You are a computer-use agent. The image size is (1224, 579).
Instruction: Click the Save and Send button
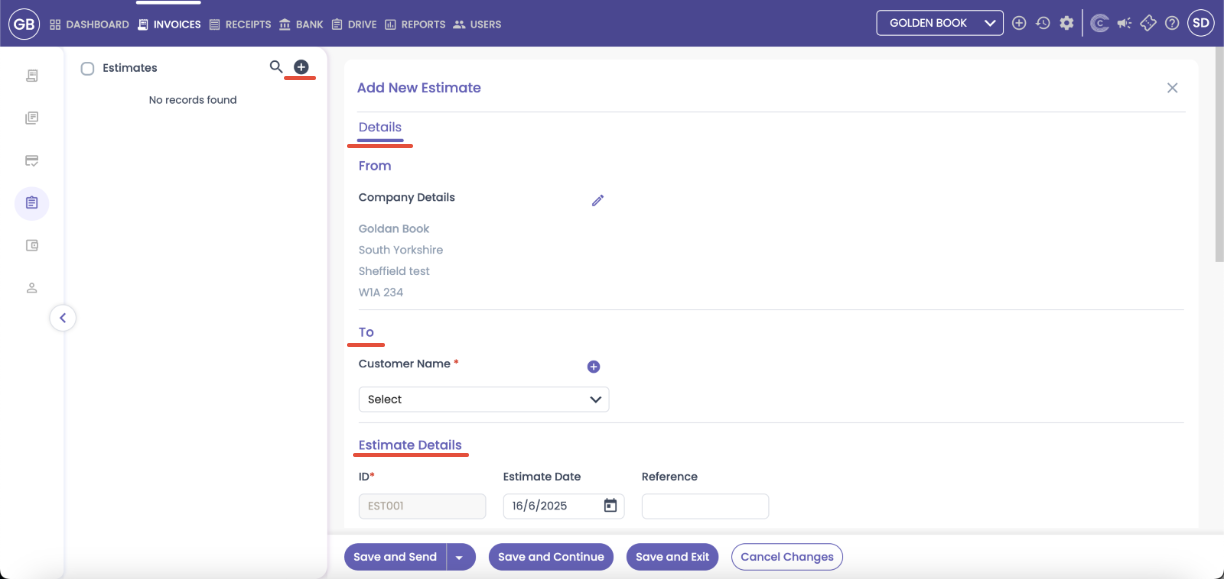click(395, 557)
